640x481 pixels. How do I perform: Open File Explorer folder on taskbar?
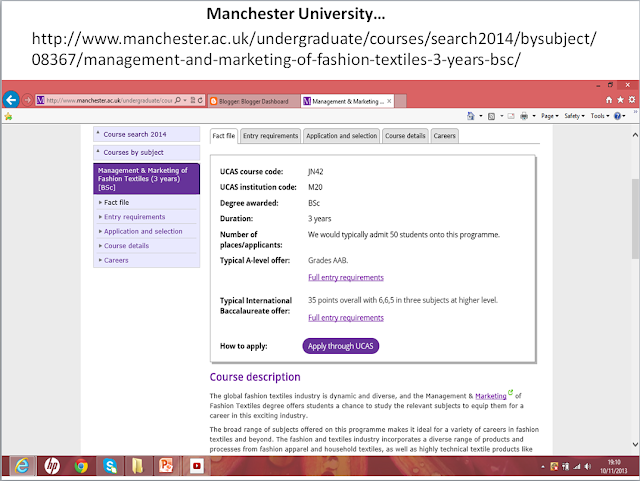point(138,465)
